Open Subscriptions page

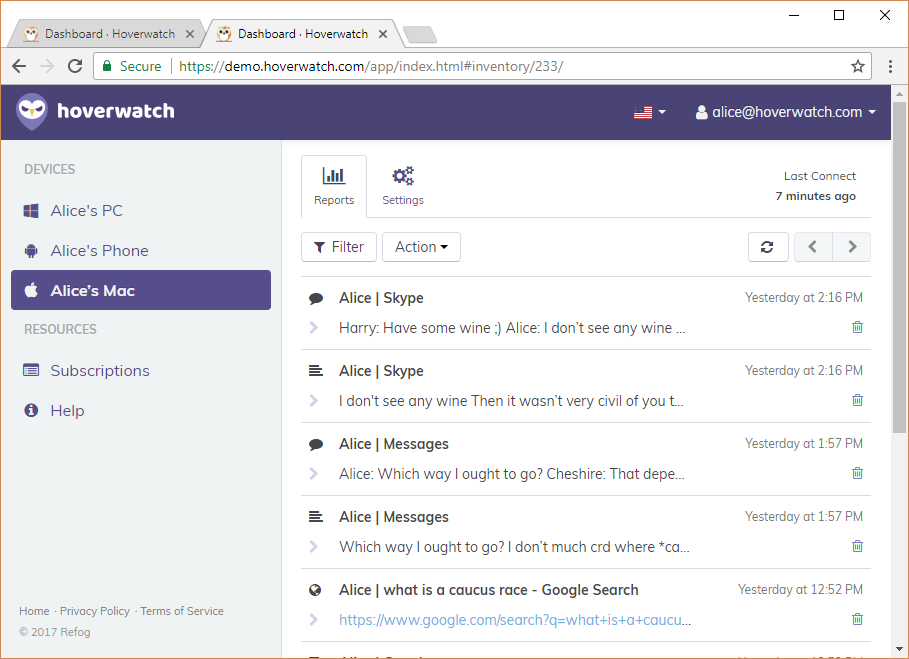click(x=141, y=370)
